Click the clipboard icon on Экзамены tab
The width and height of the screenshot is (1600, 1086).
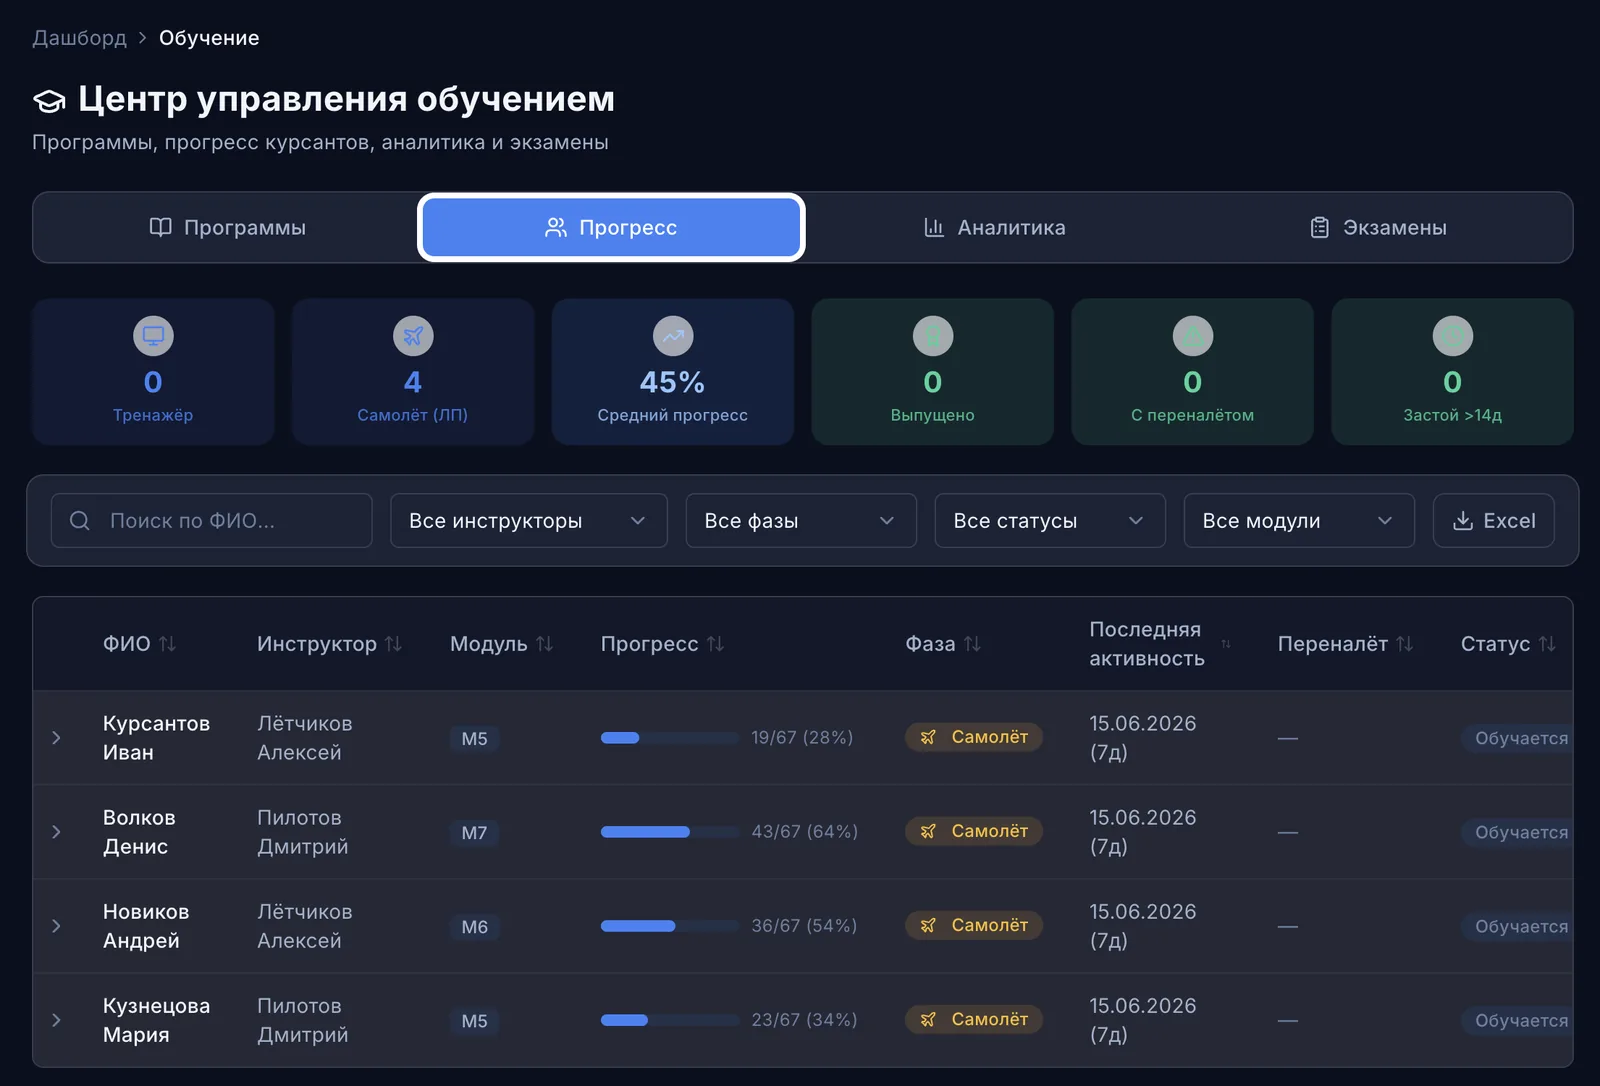click(x=1320, y=227)
